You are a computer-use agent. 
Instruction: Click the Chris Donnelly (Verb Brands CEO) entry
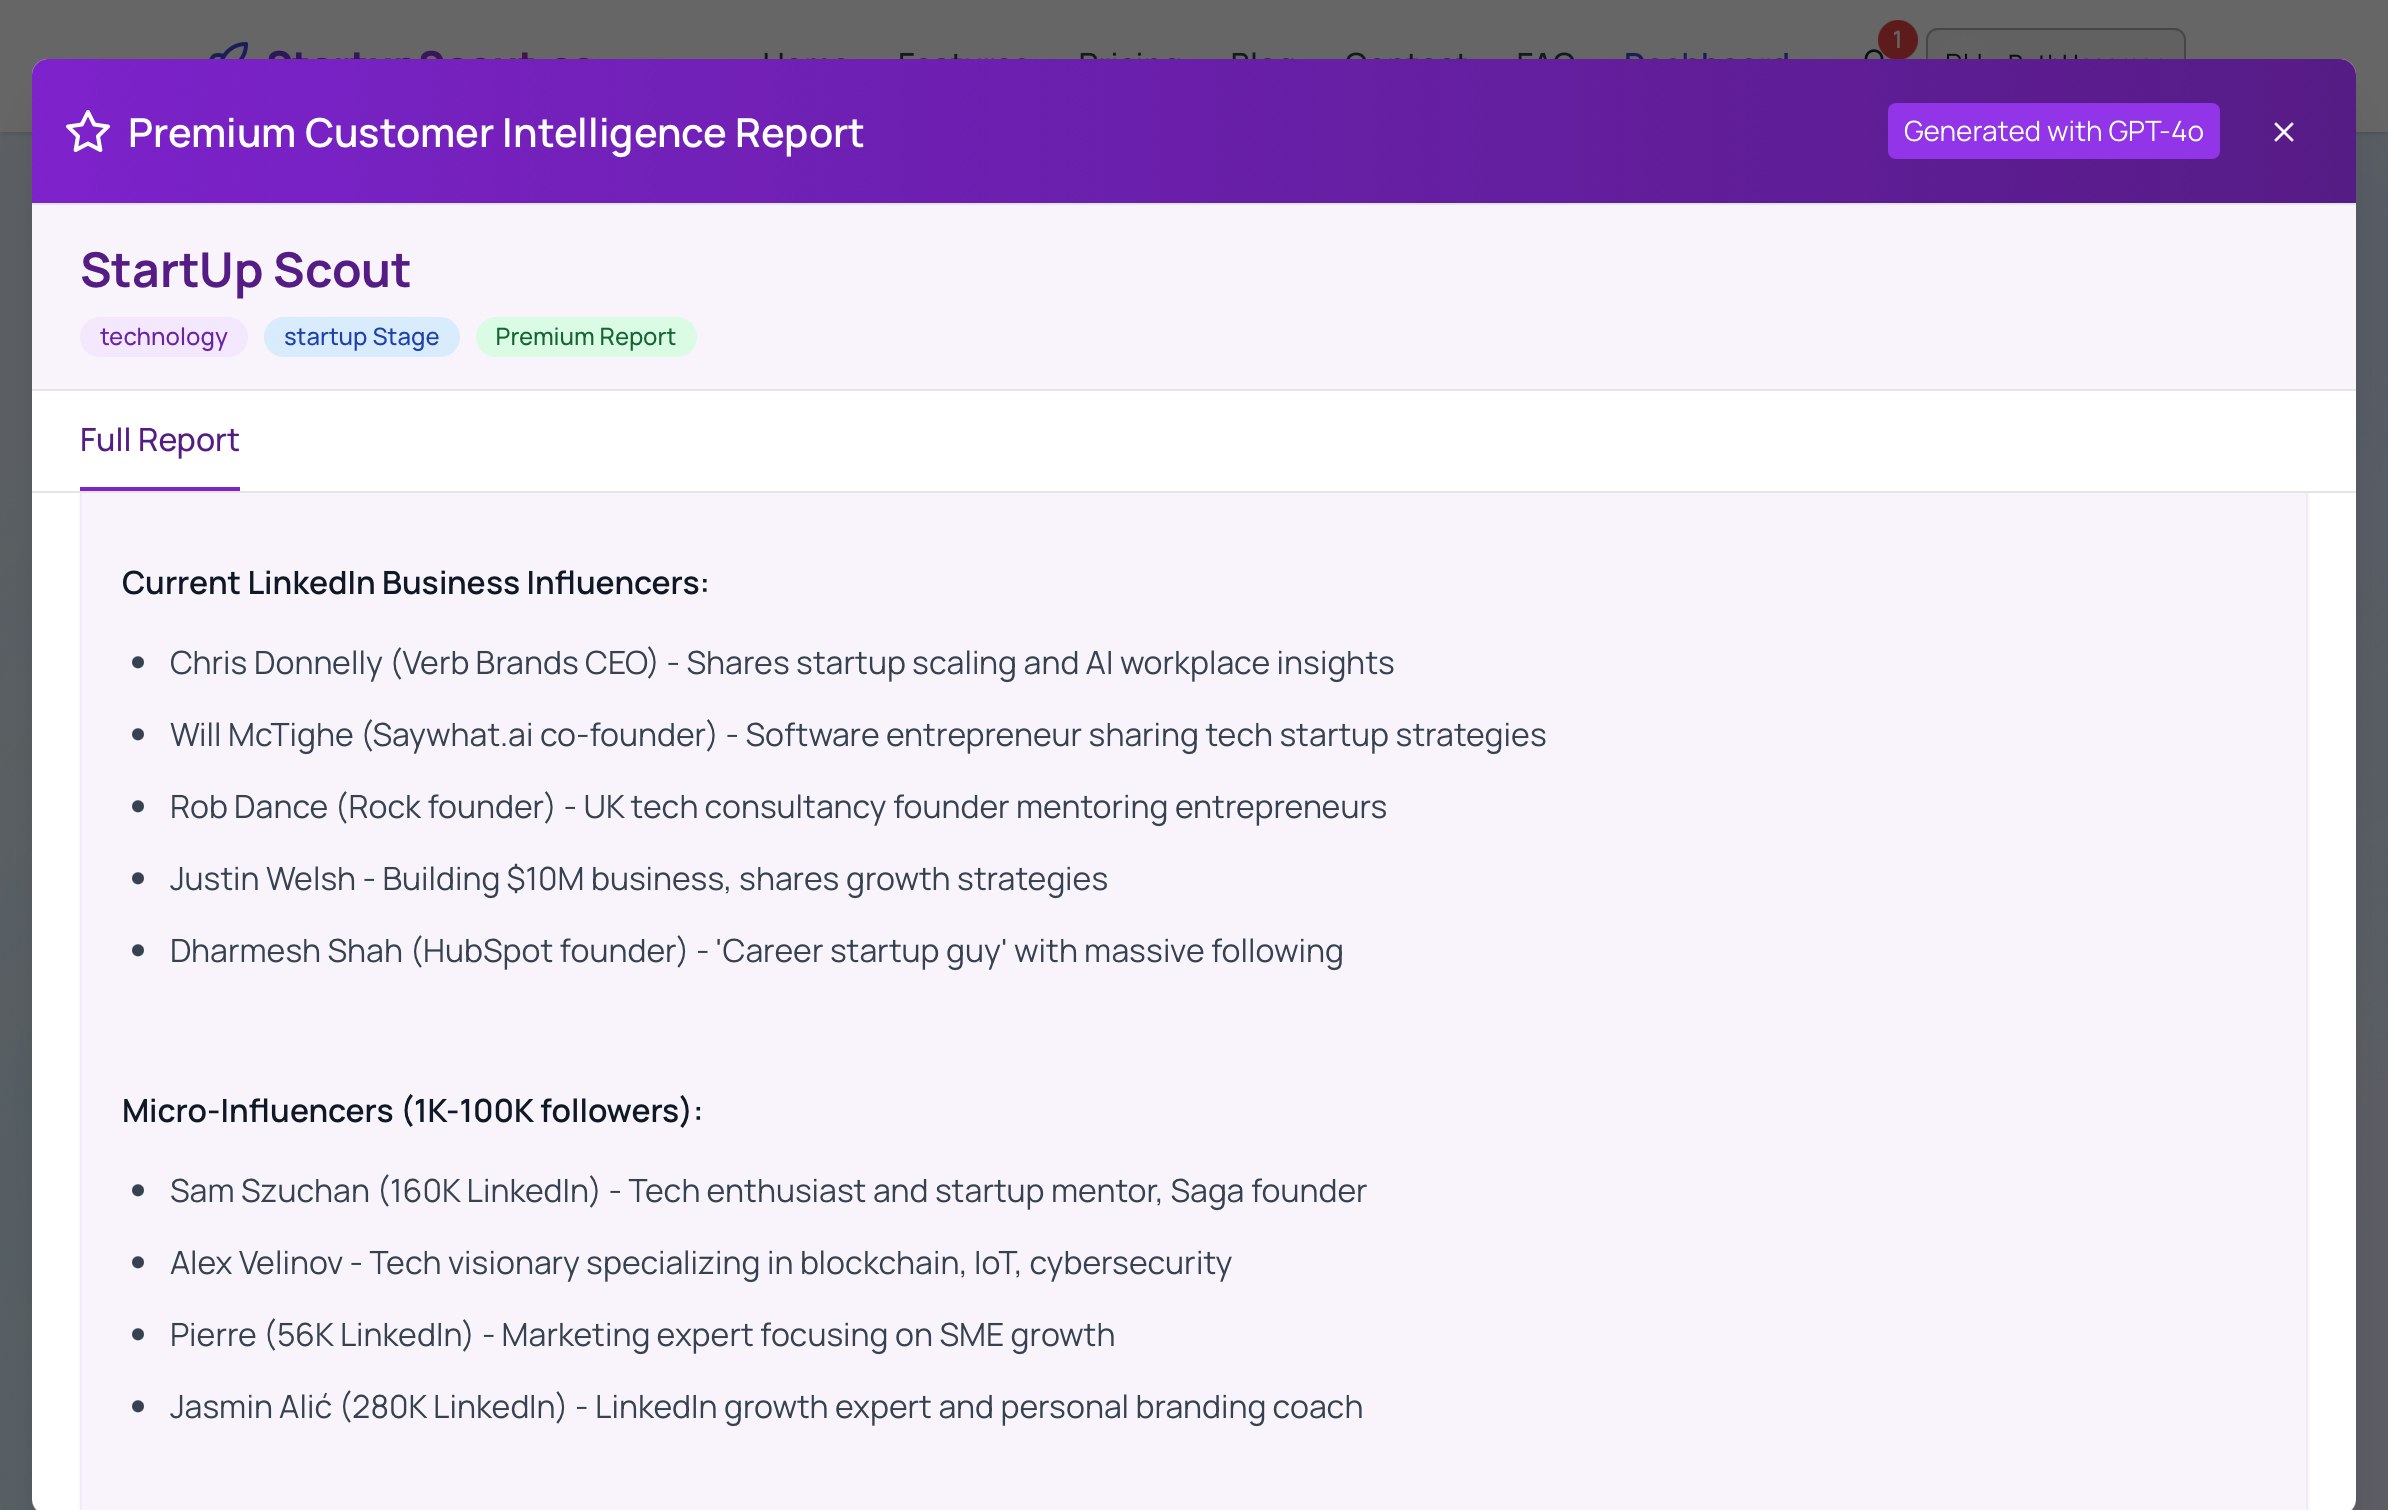(781, 663)
